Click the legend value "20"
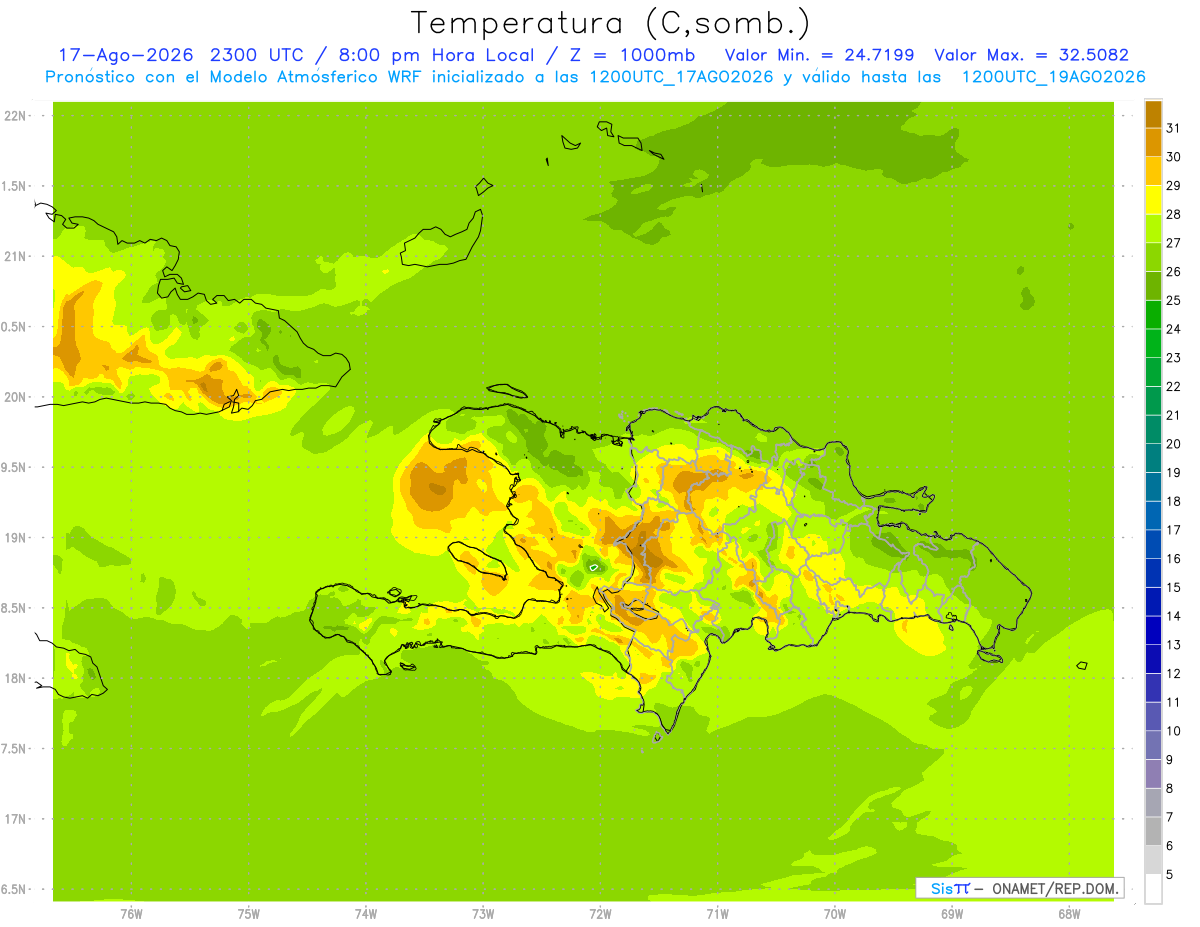This screenshot has width=1200, height=927. click(1173, 444)
